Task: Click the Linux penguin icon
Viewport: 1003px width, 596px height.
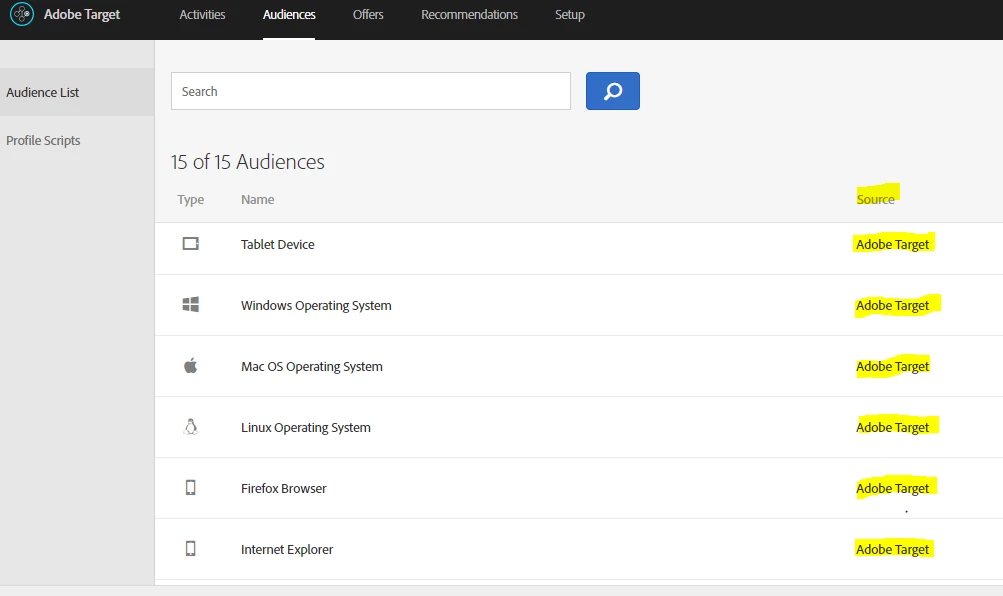Action: 191,427
